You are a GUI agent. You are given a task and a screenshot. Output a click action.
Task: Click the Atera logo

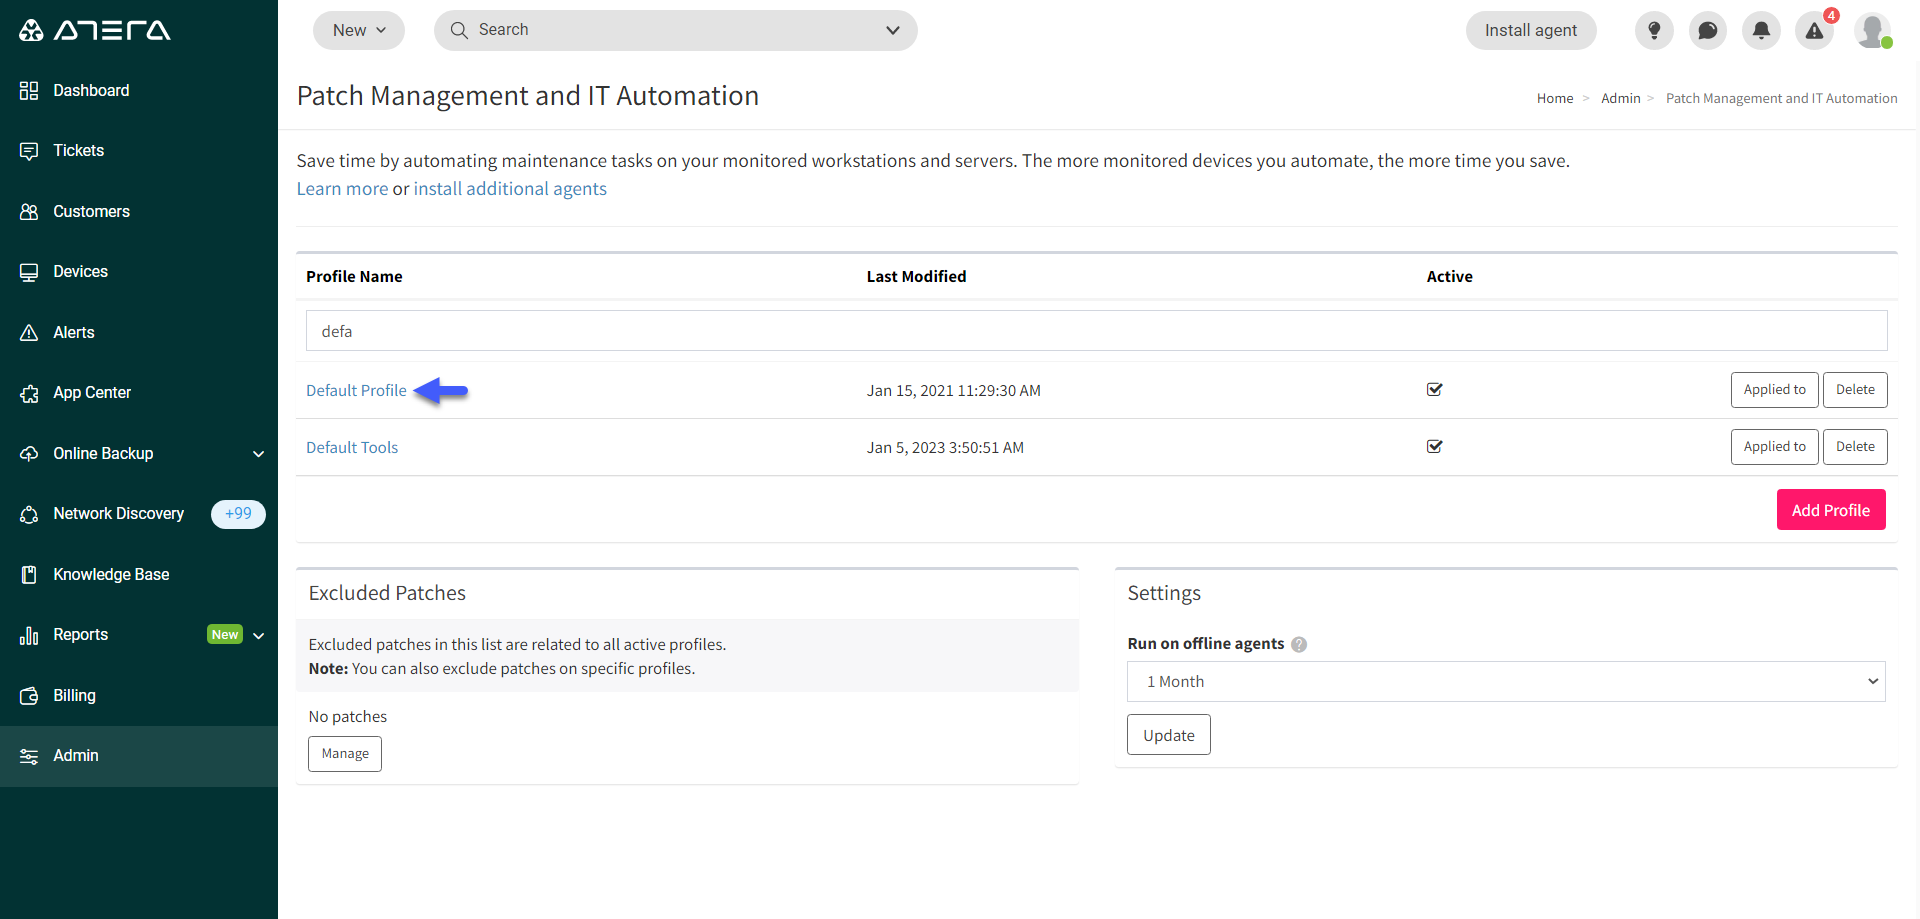point(95,30)
